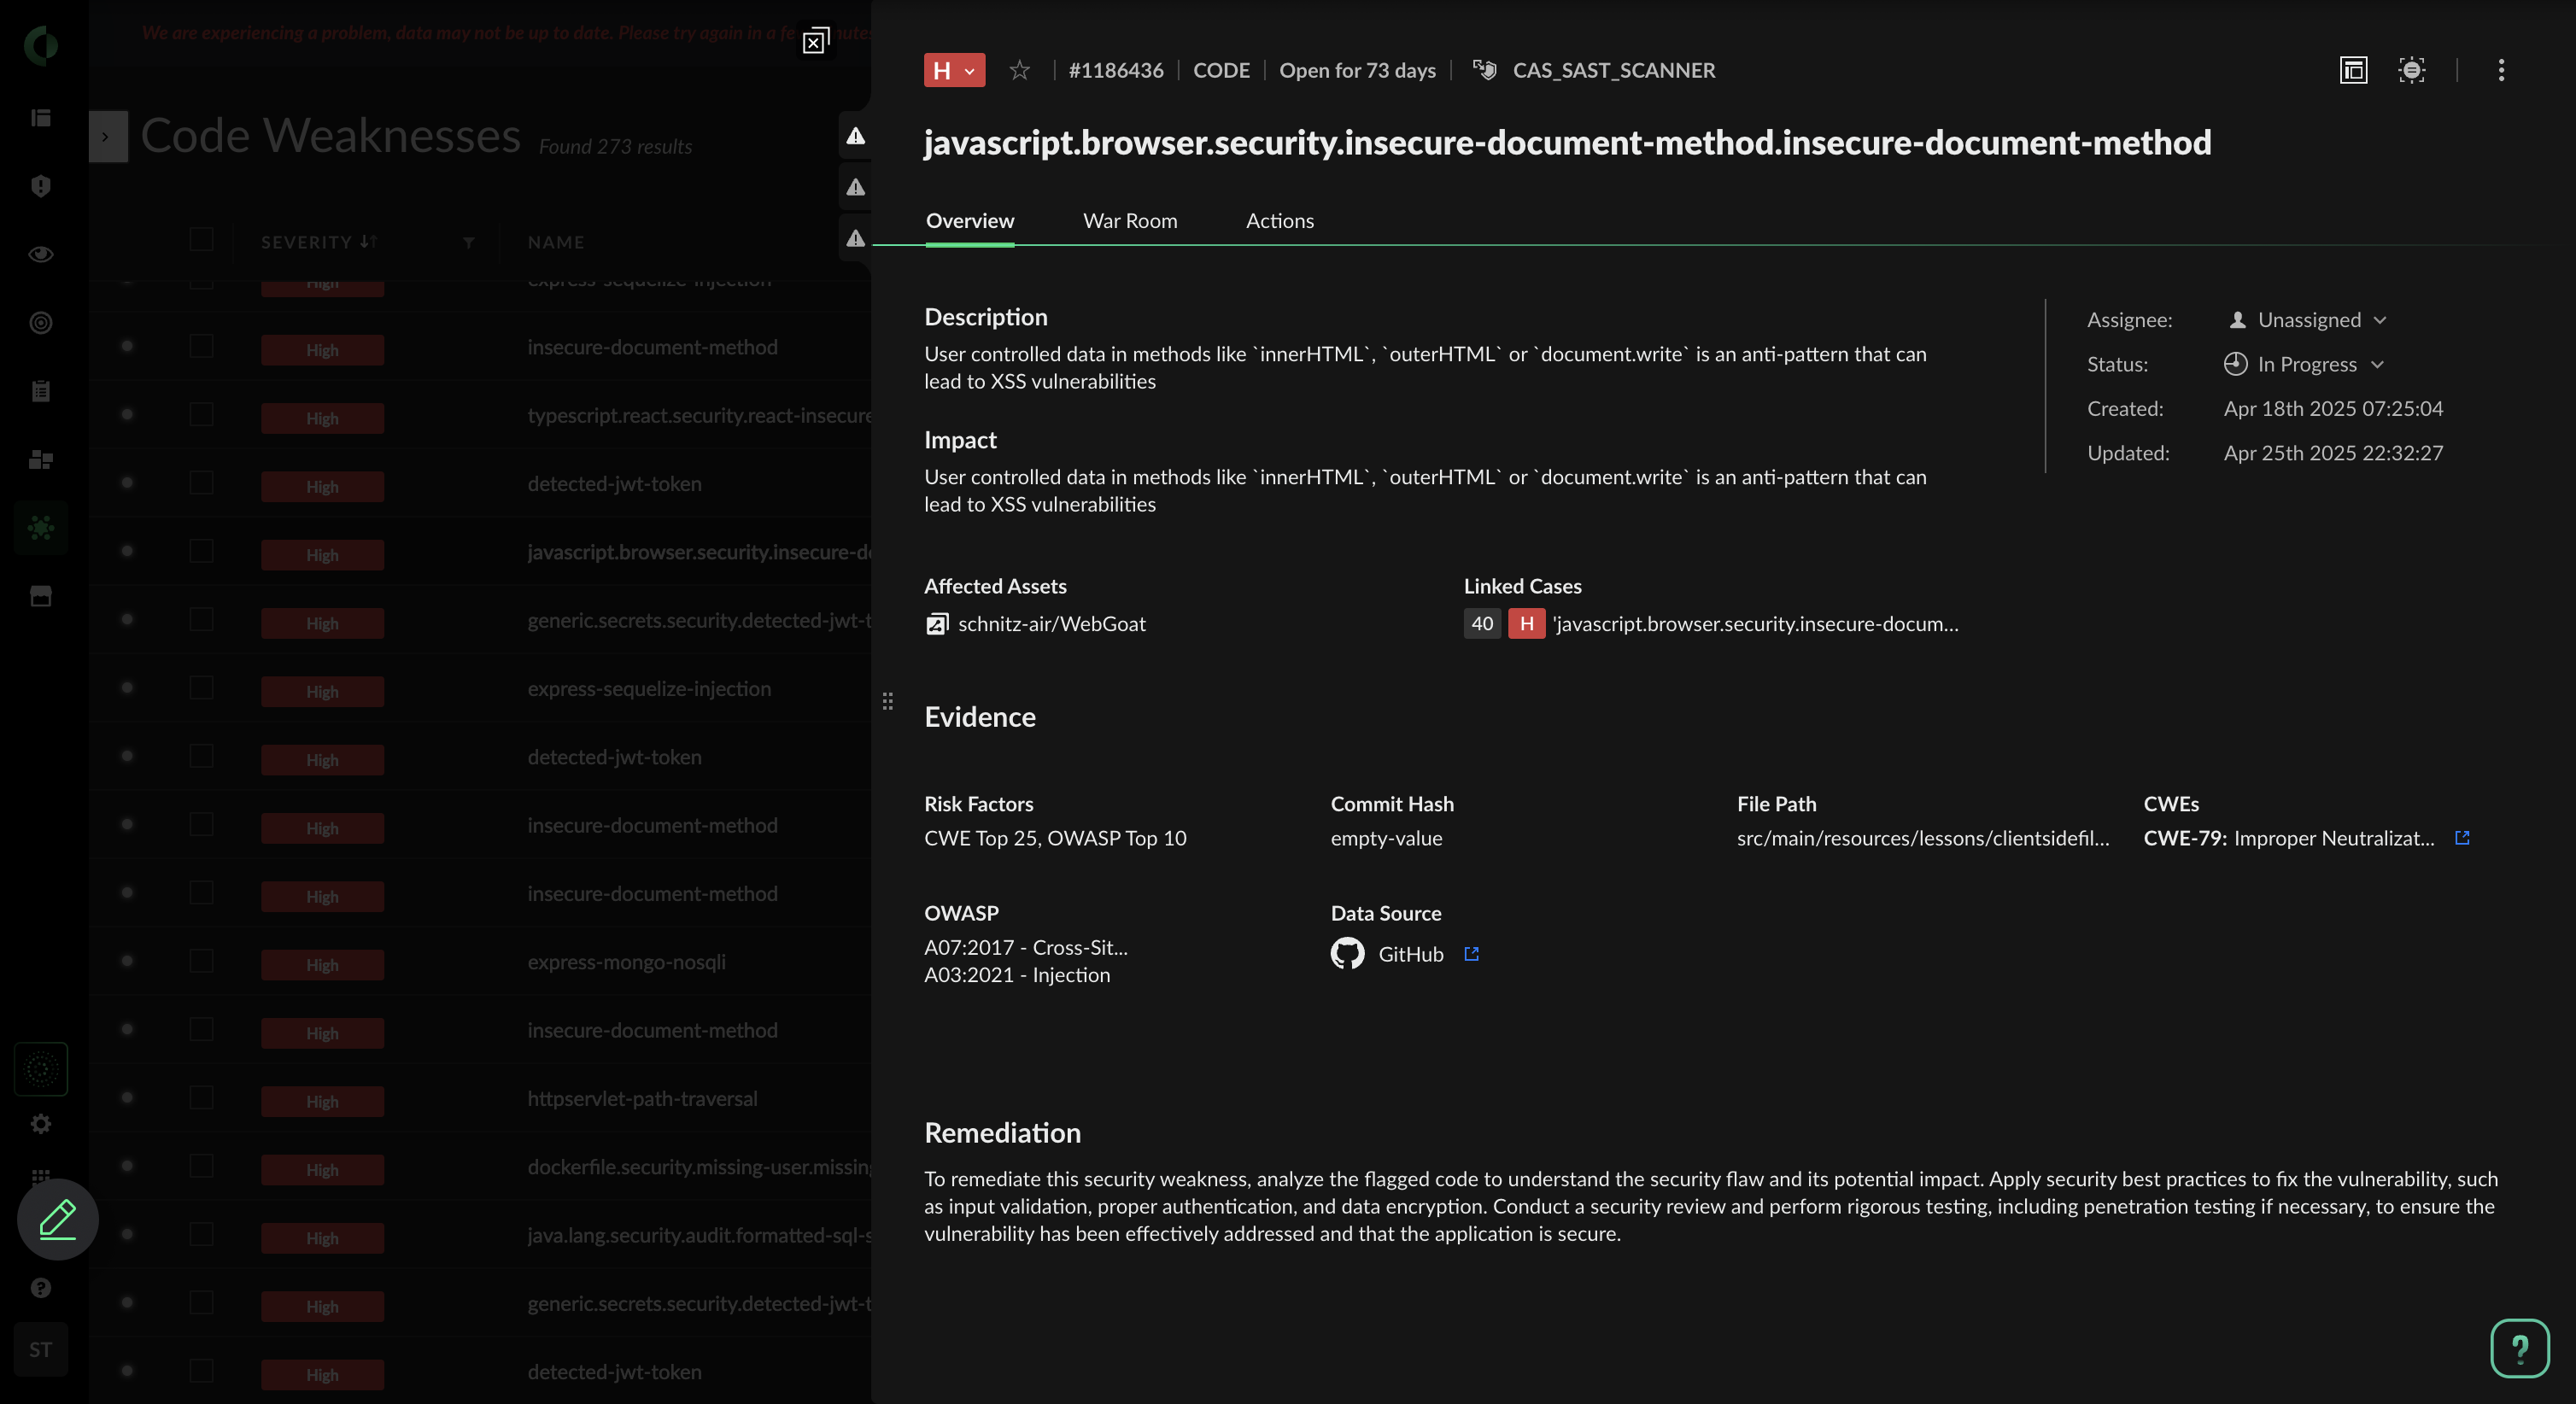Switch to the Actions tab
This screenshot has height=1404, width=2576.
click(1279, 221)
